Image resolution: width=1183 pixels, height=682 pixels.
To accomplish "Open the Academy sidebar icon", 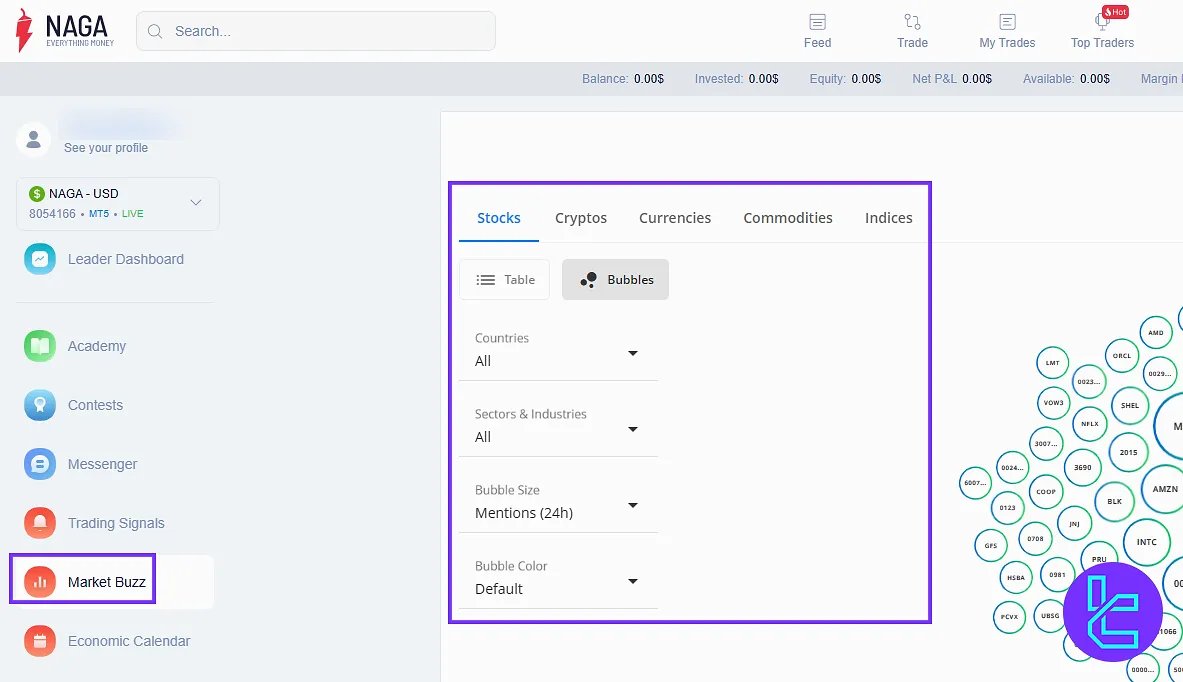I will [40, 346].
